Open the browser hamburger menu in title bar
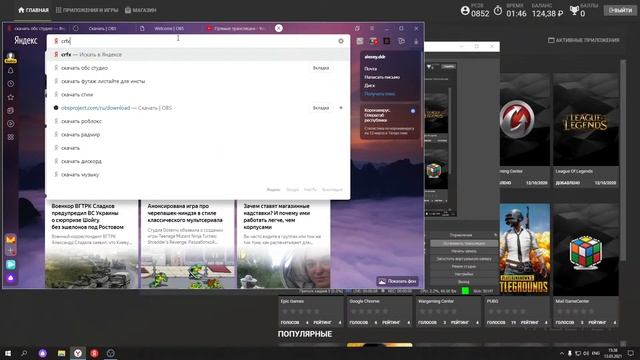Image resolution: width=640 pixels, height=360 pixels. tap(372, 28)
